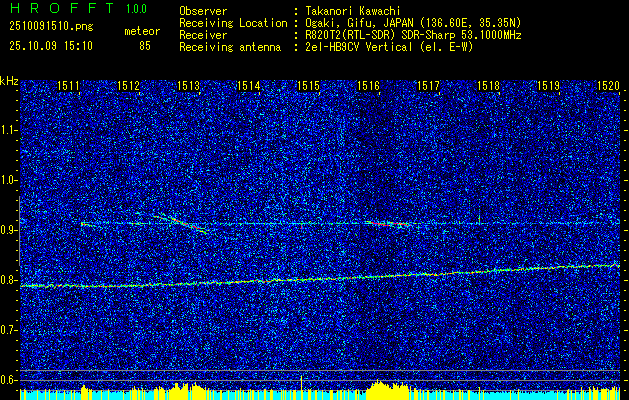Screen dimensions: 629x400
Task: Click the 1515 time marker
Action: 308,87
